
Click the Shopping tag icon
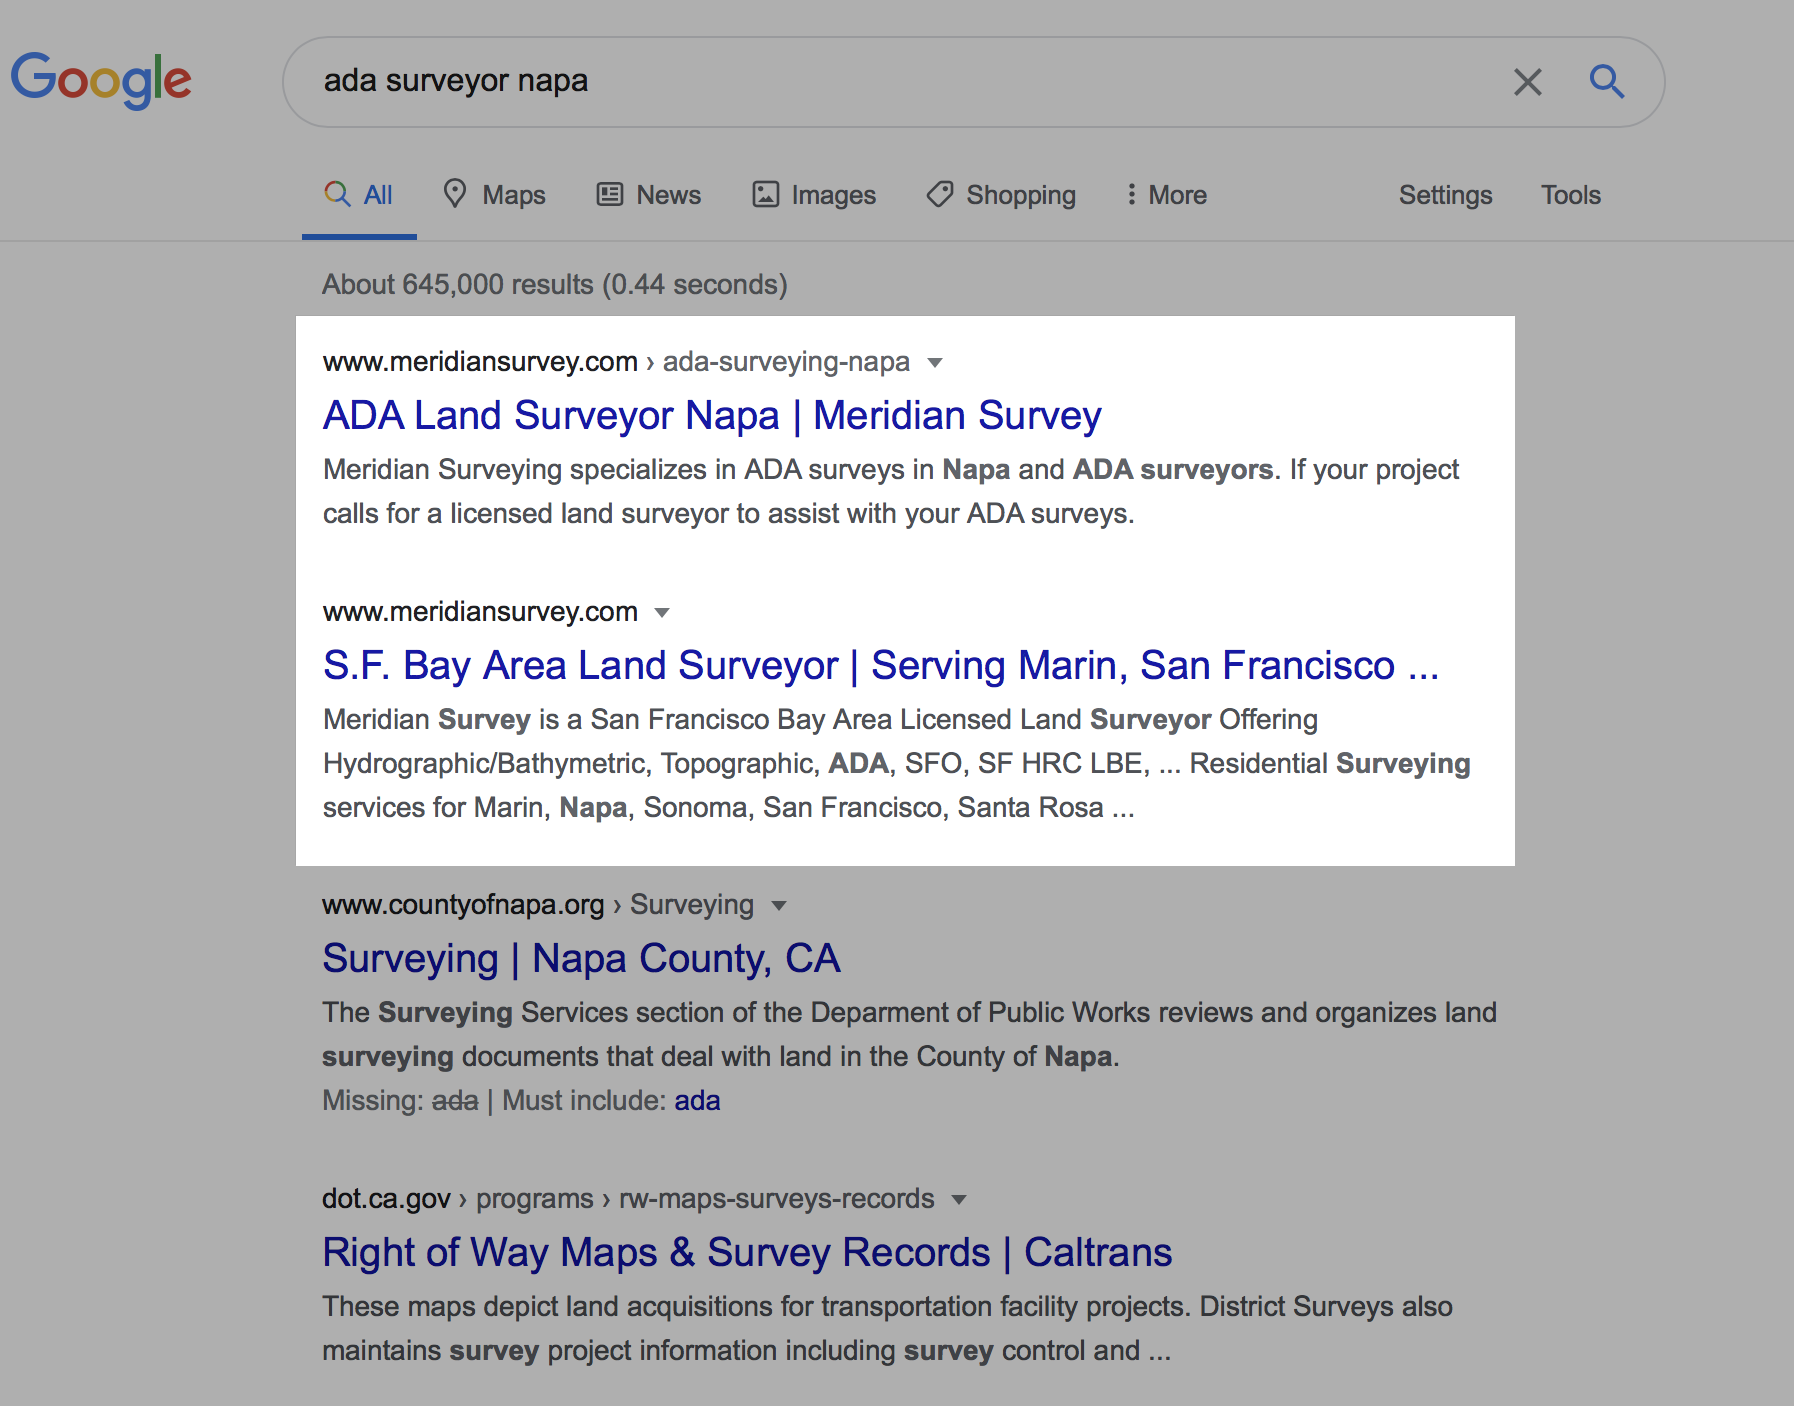tap(940, 194)
